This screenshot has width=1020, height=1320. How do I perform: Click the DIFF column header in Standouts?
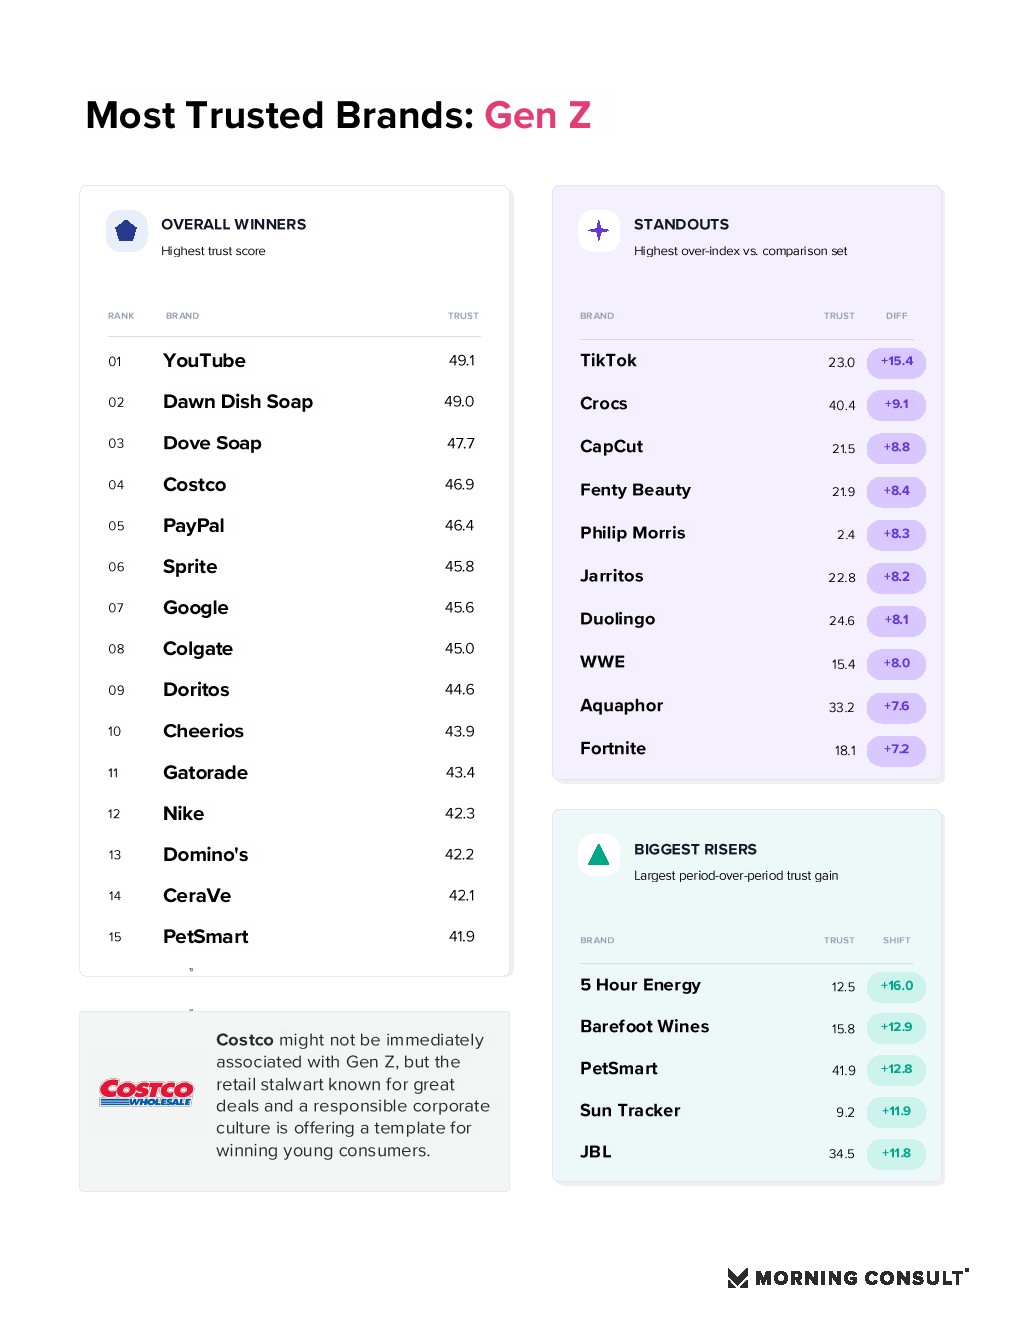(x=896, y=316)
